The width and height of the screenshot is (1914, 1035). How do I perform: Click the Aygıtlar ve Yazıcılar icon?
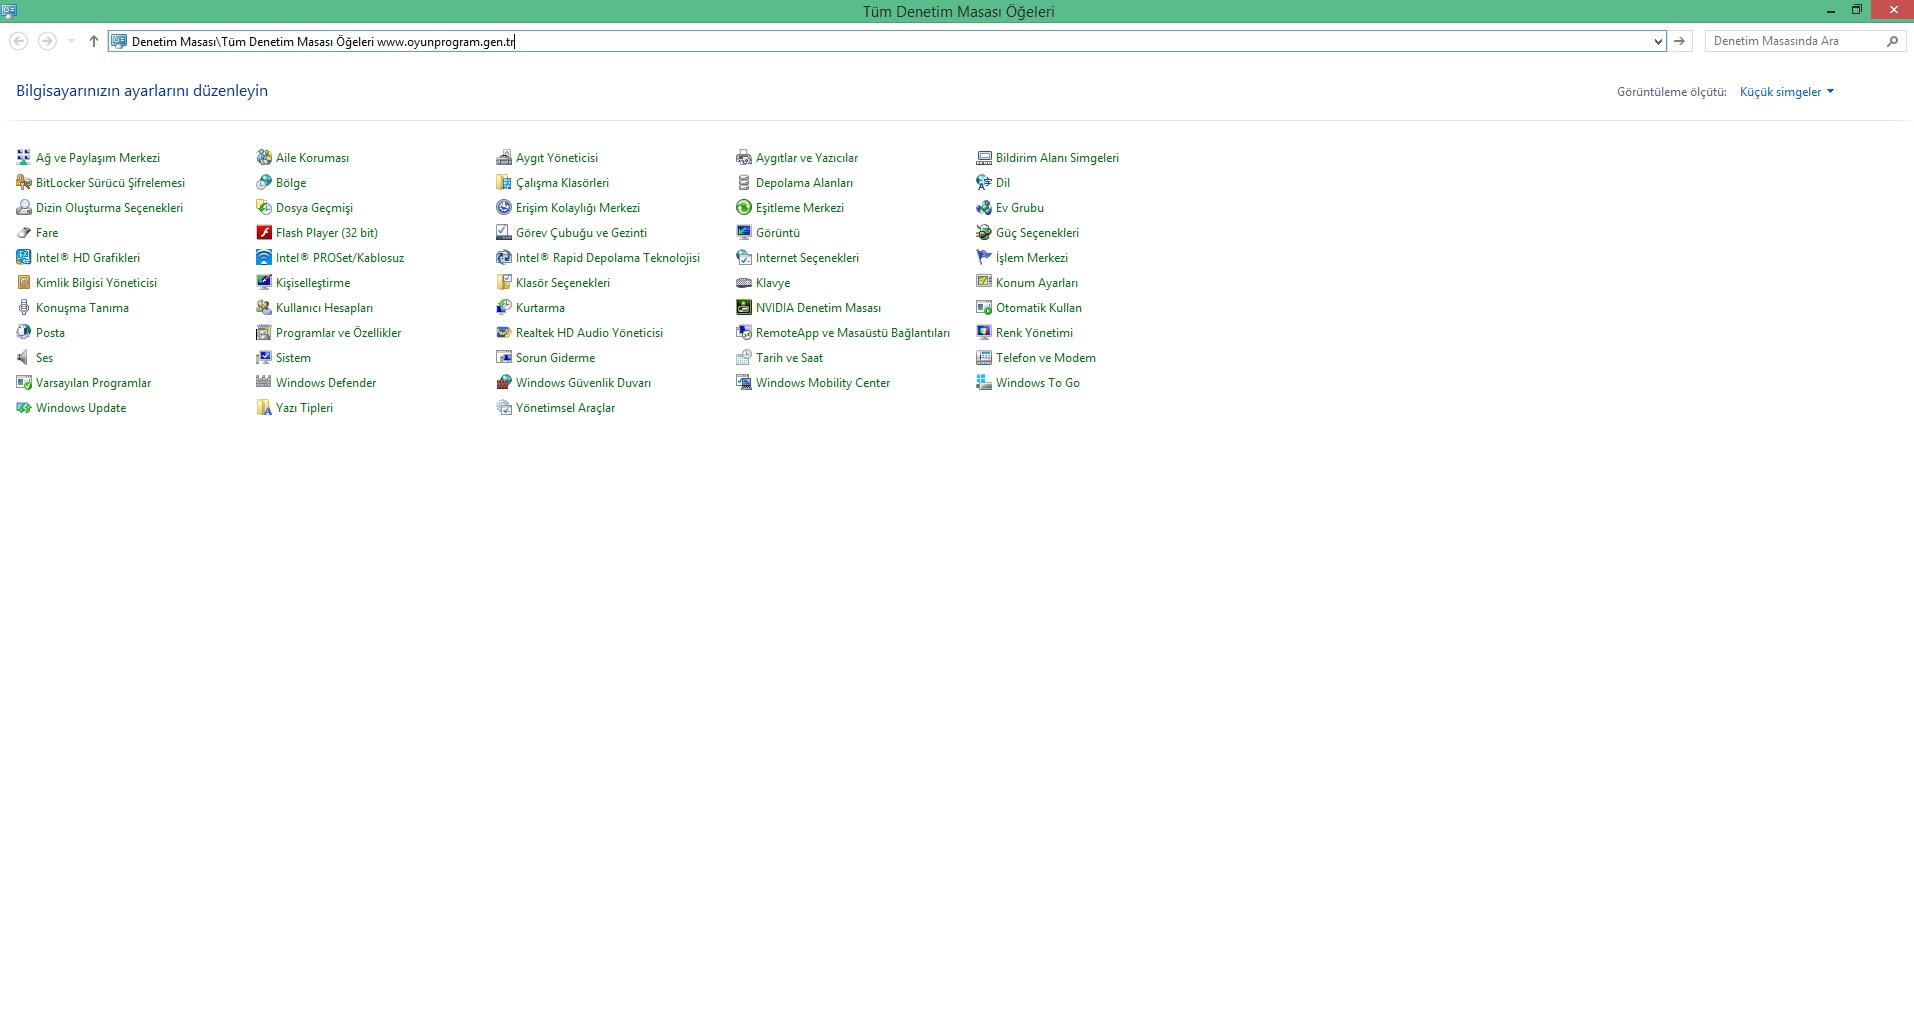pyautogui.click(x=744, y=157)
